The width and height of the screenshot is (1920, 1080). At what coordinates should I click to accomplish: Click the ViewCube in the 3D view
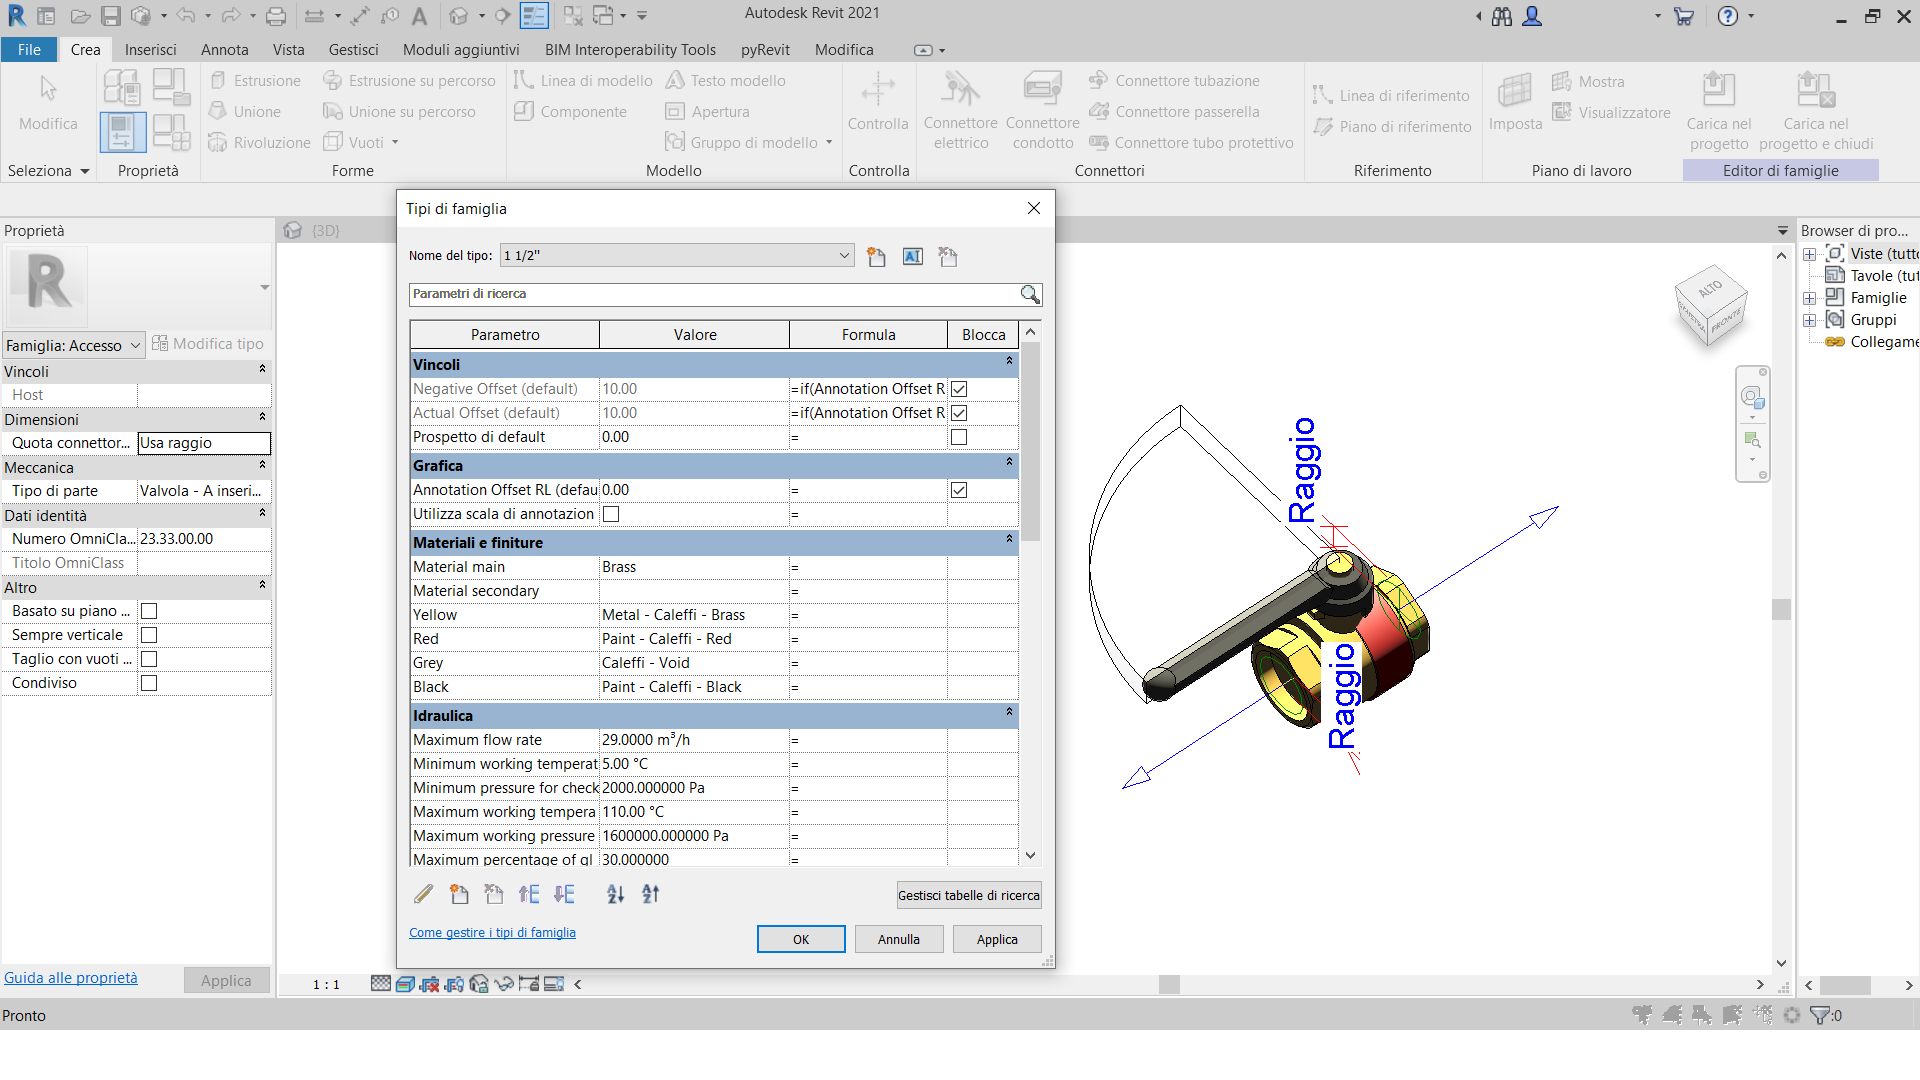pos(1711,306)
